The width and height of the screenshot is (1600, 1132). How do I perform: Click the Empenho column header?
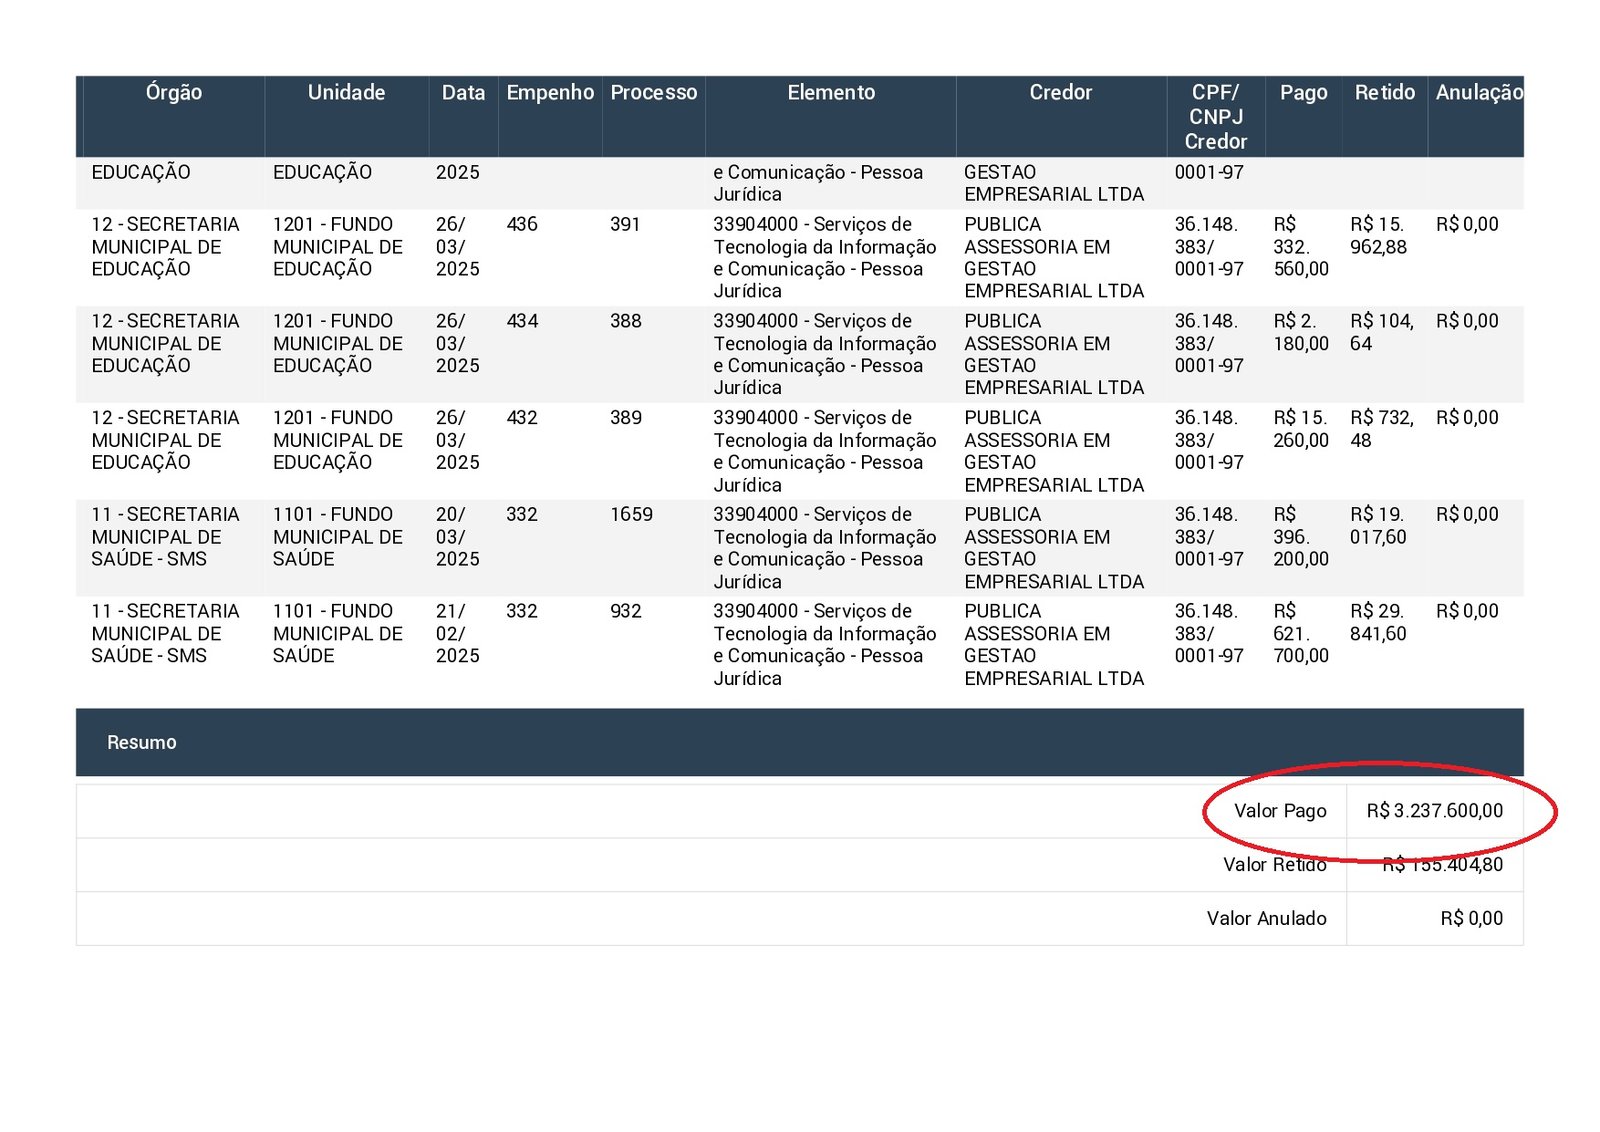tap(550, 93)
